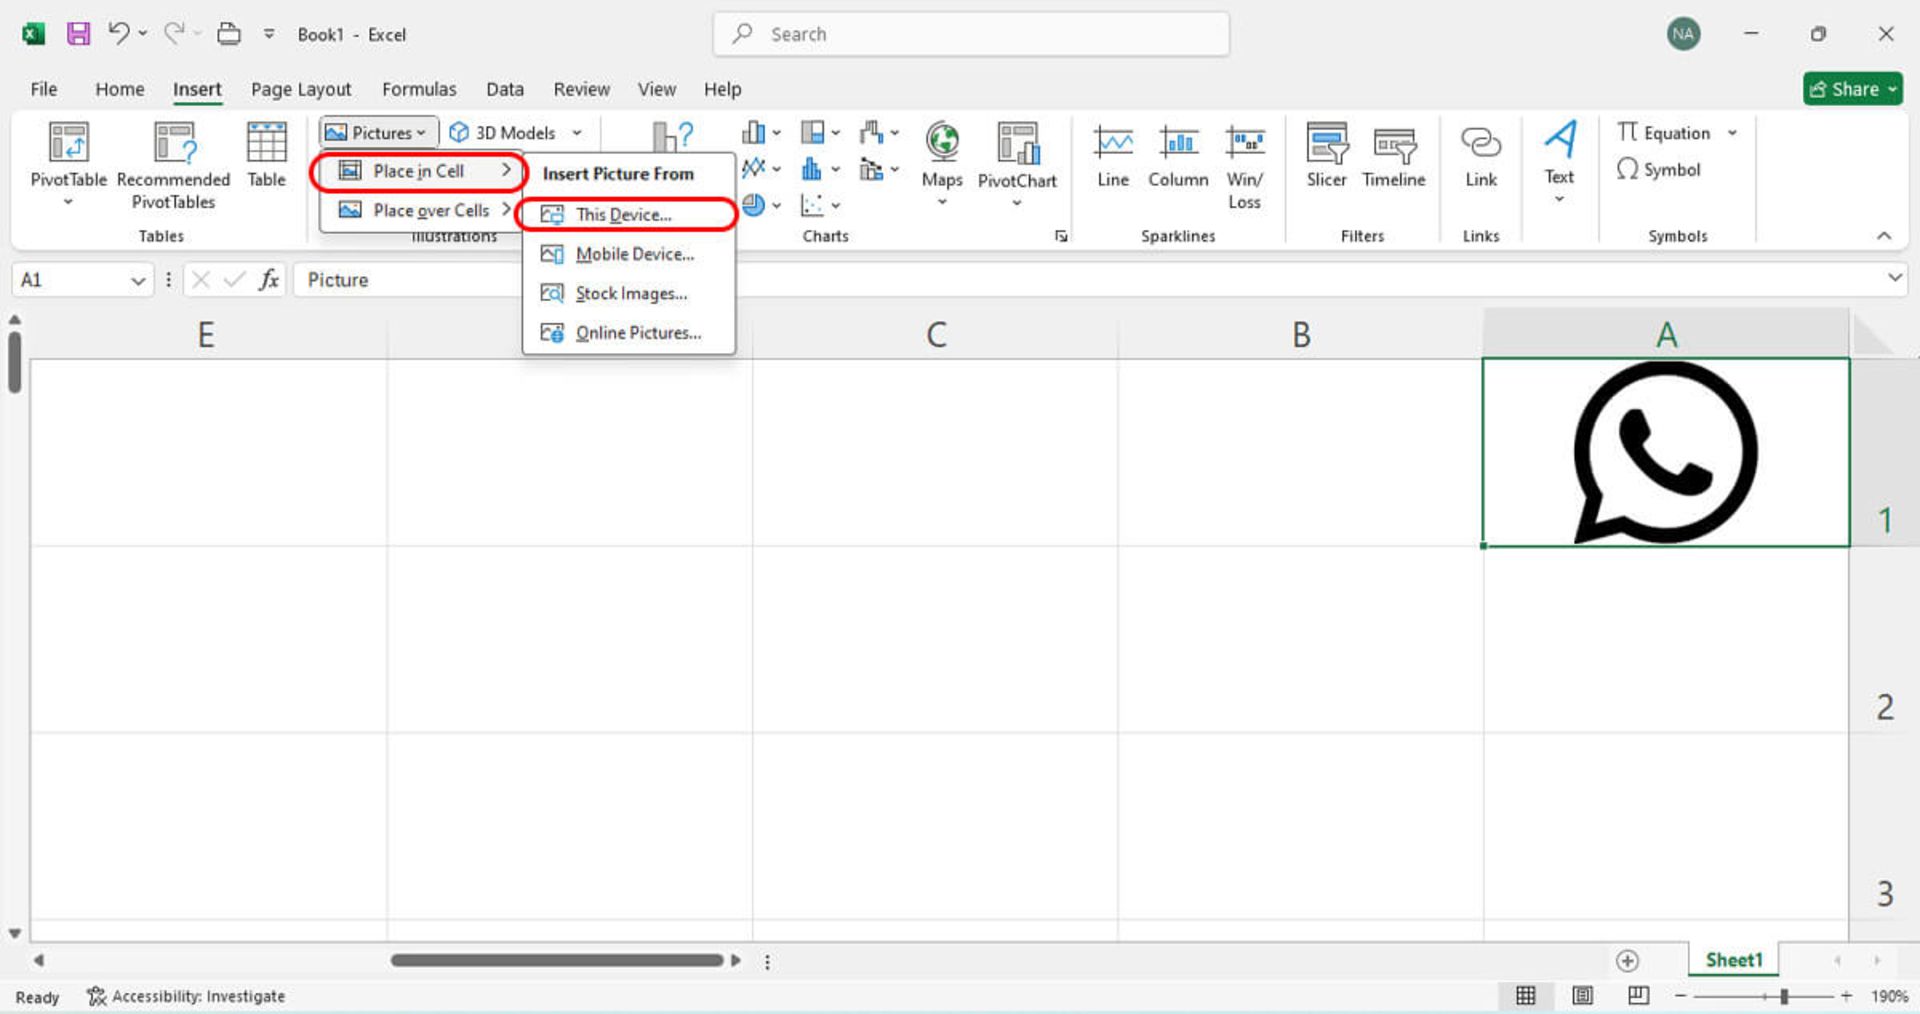This screenshot has height=1014, width=1920.
Task: Click the 3D Models icon
Action: tap(459, 132)
